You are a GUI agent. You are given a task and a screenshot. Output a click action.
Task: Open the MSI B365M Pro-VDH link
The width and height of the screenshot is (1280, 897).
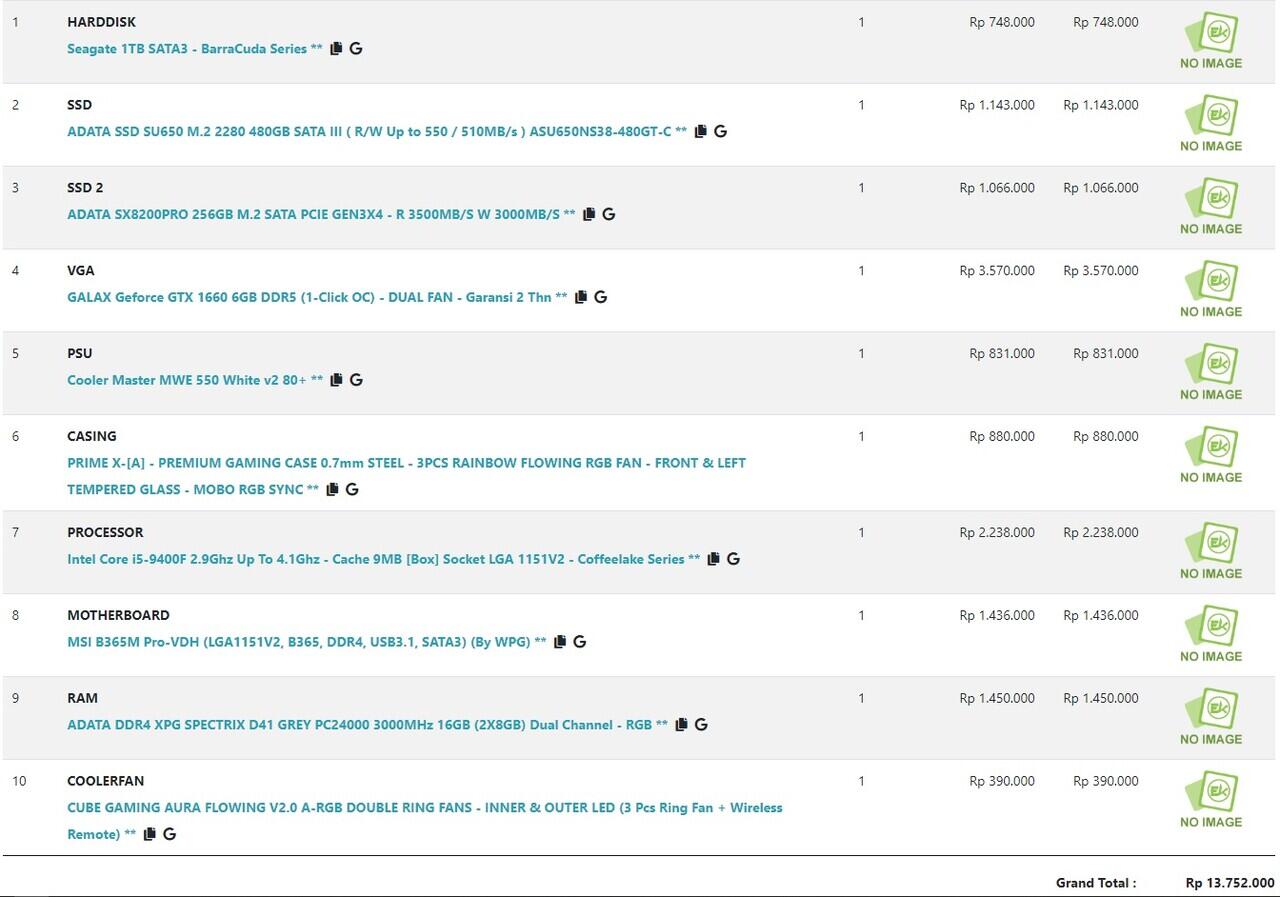click(x=307, y=643)
